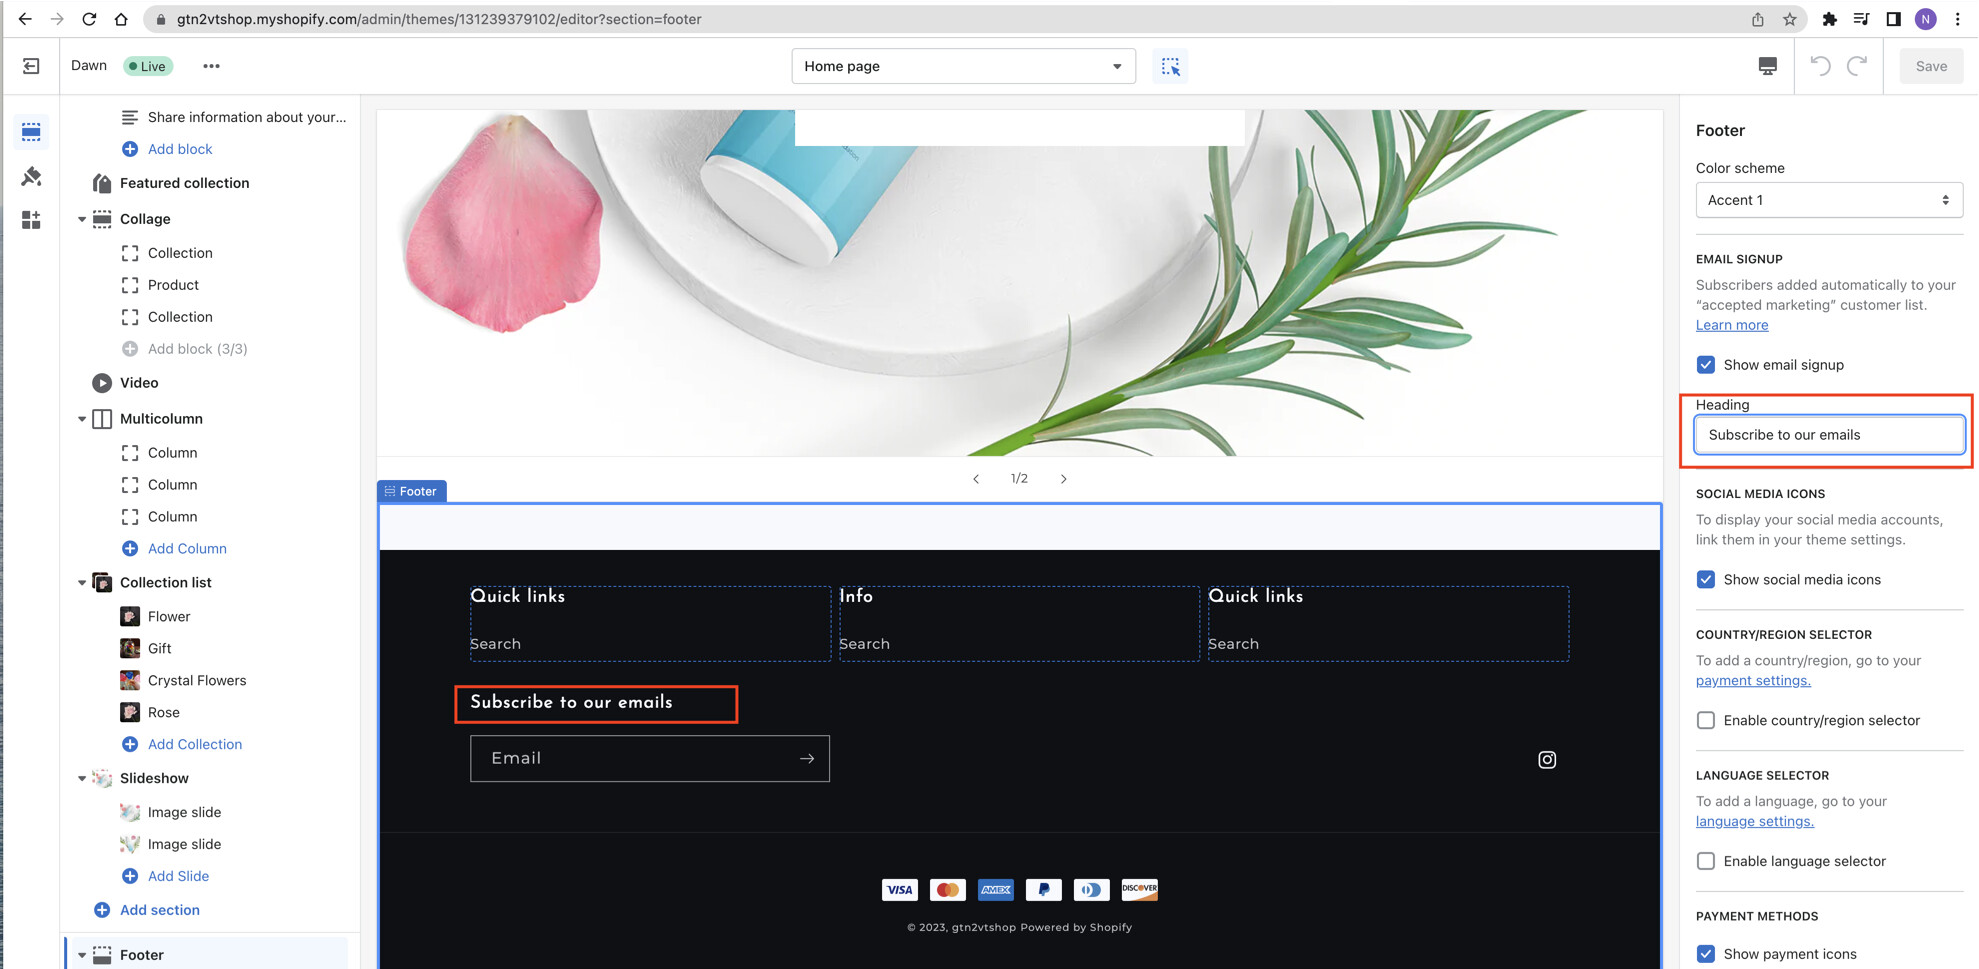Image resolution: width=1979 pixels, height=969 pixels.
Task: Click the Footer label tag in preview
Action: click(412, 491)
